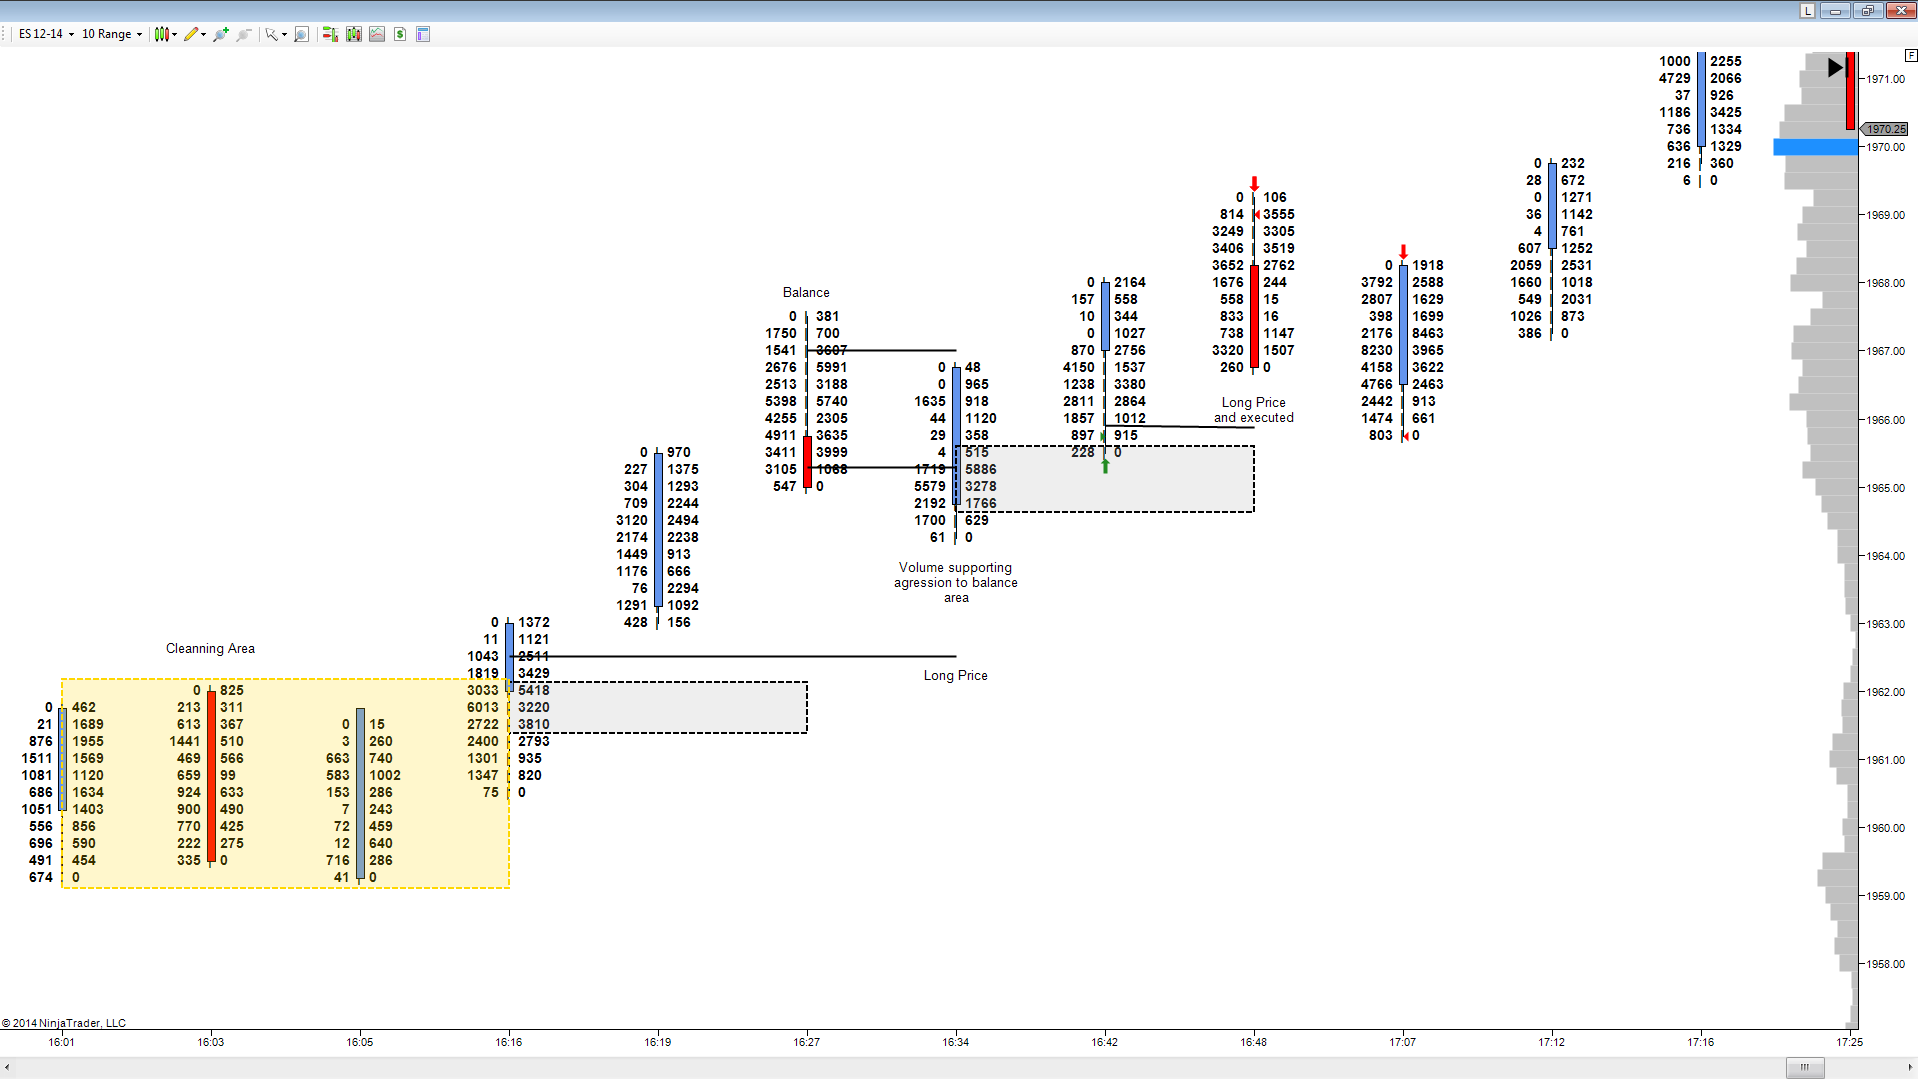Expand the drawing tools dropdown arrow
The height and width of the screenshot is (1079, 1918).
204,34
